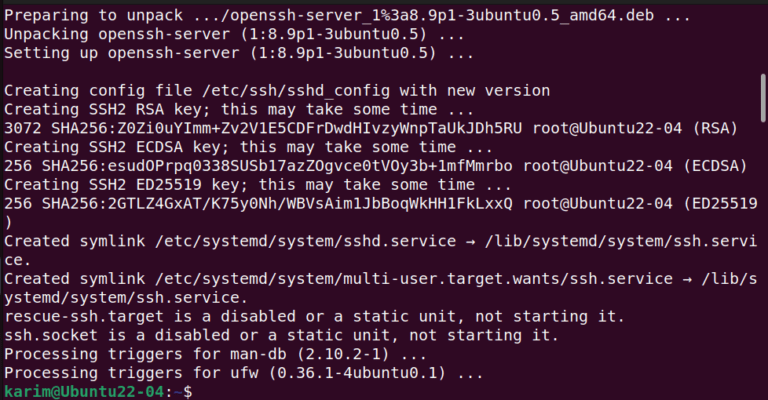This screenshot has height=400, width=768.
Task: Click the karim@Ubuntu22-04 shell prompt
Action: (98, 392)
